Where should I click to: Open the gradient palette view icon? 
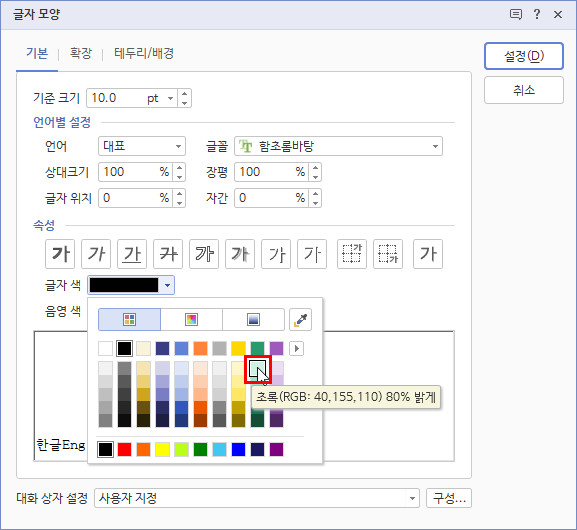(x=254, y=319)
